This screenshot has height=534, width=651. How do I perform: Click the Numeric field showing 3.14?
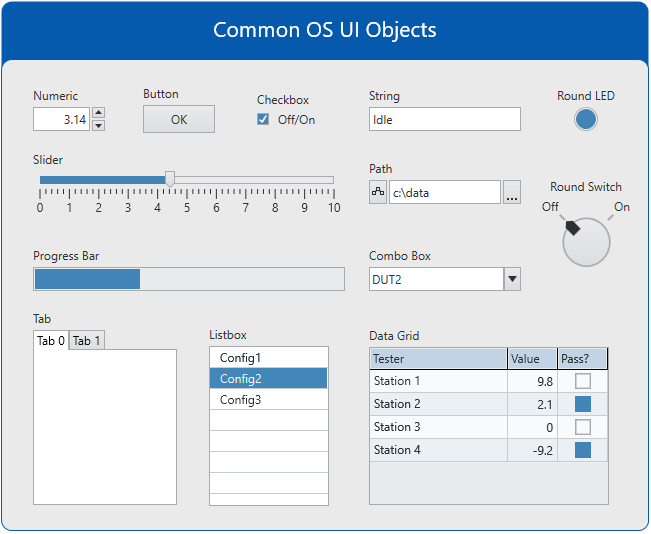coord(61,119)
